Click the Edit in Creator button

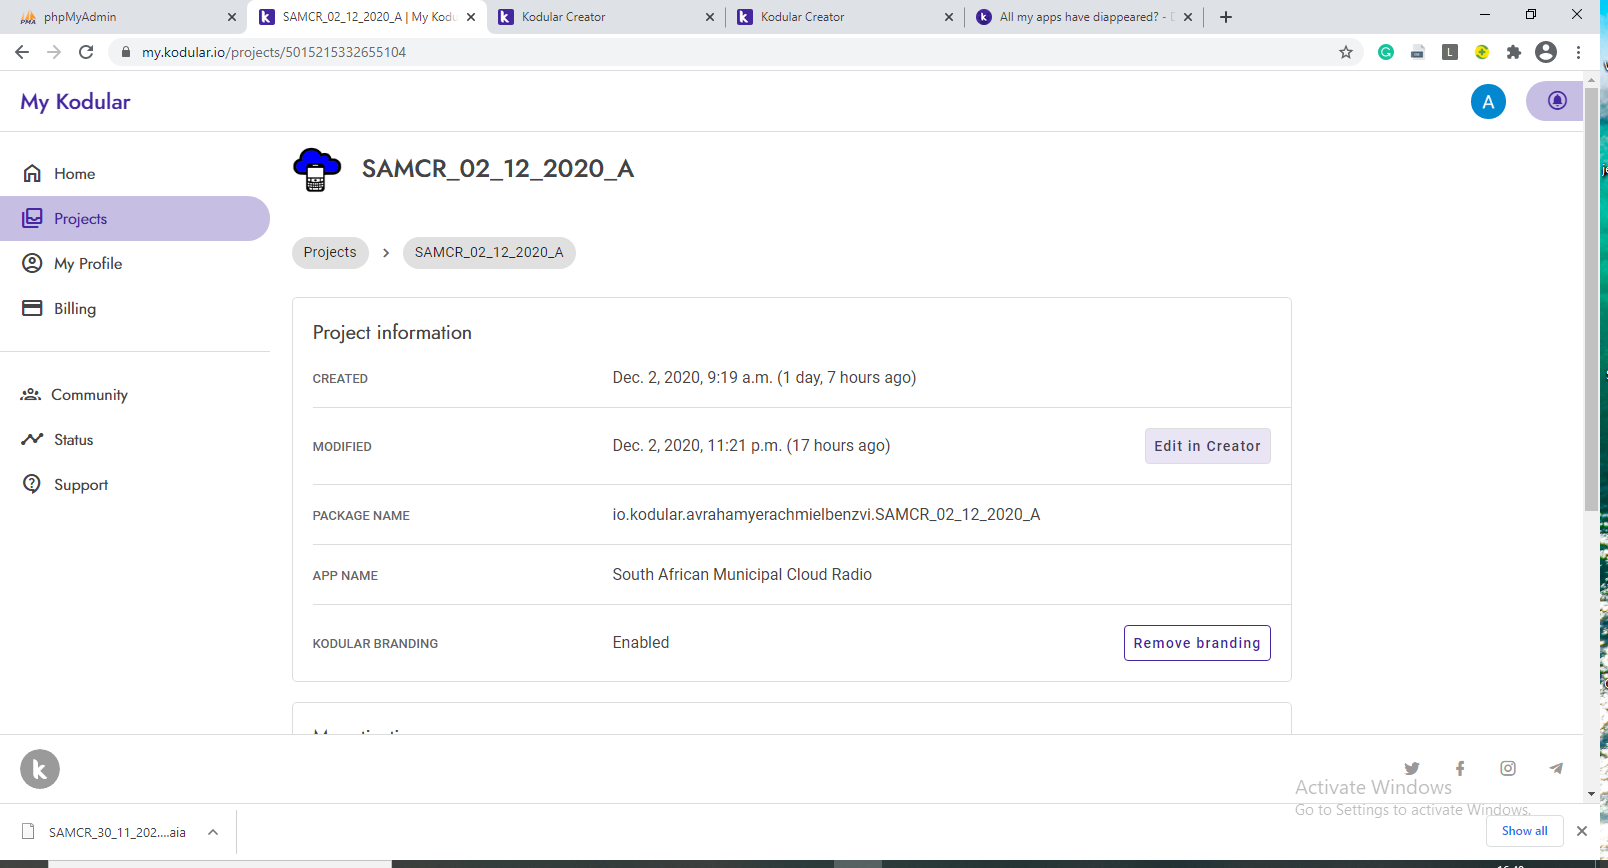pos(1207,446)
